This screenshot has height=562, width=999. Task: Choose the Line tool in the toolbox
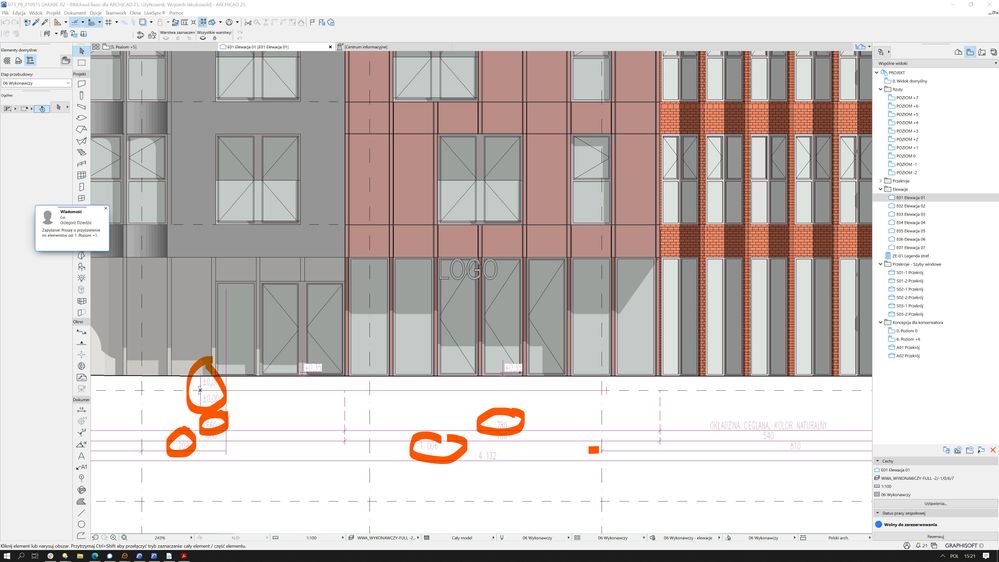[81, 513]
